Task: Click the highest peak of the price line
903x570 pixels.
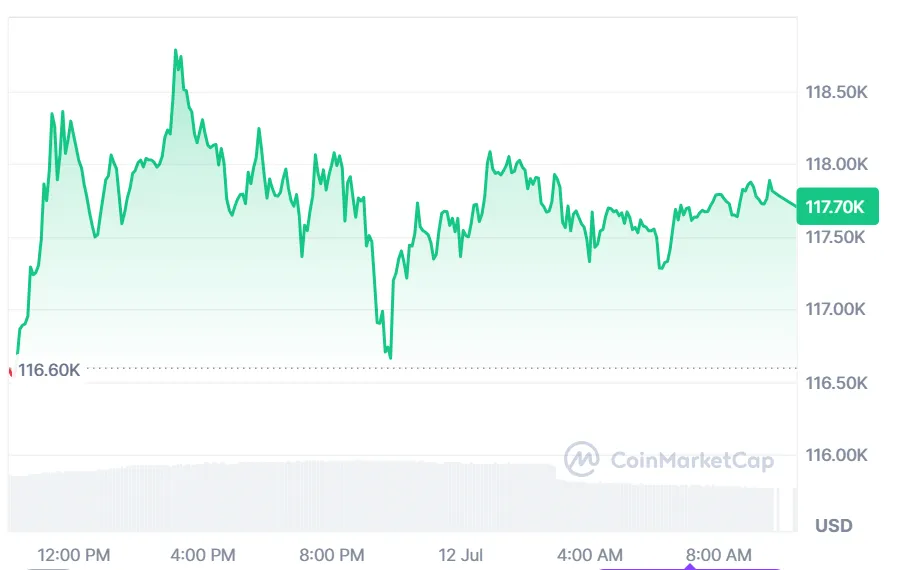Action: [176, 50]
